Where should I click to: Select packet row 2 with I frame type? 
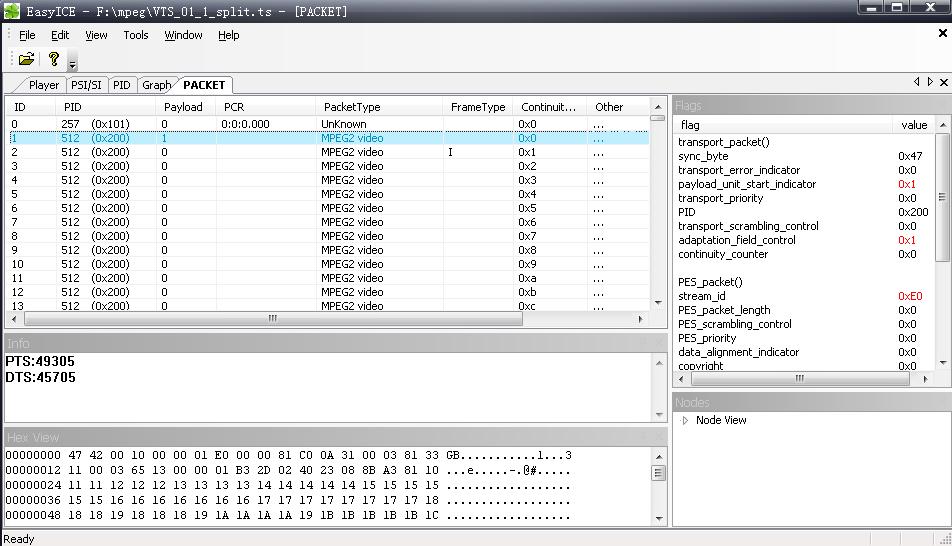(328, 152)
